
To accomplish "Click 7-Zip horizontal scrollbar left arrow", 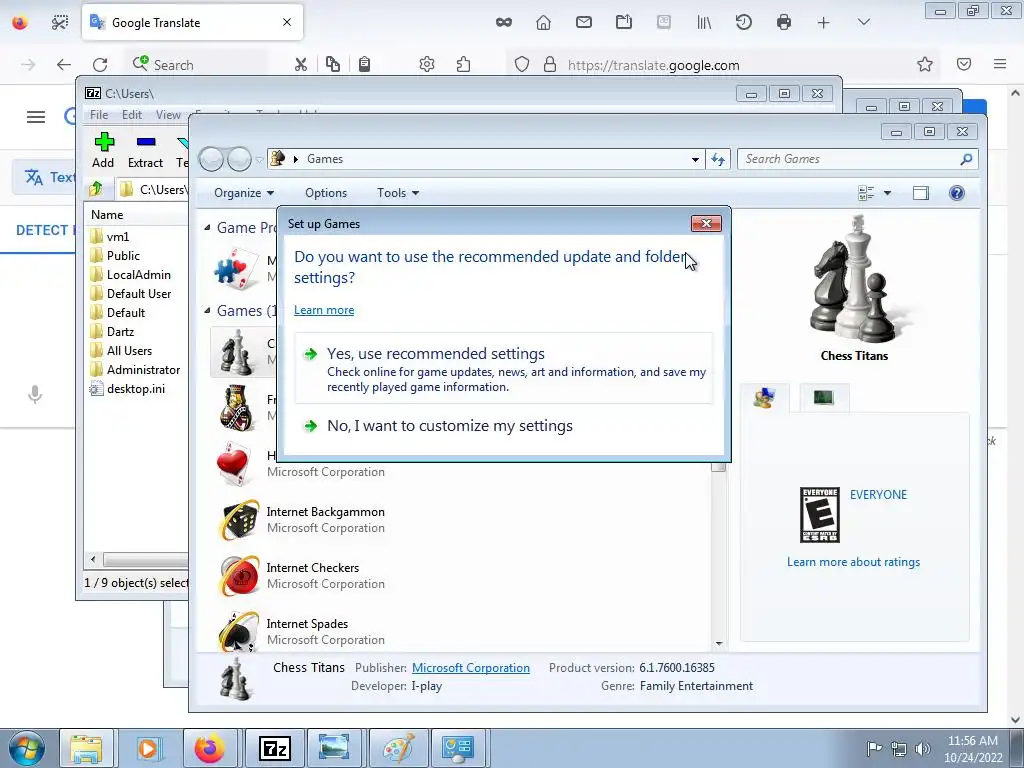I will 93,560.
